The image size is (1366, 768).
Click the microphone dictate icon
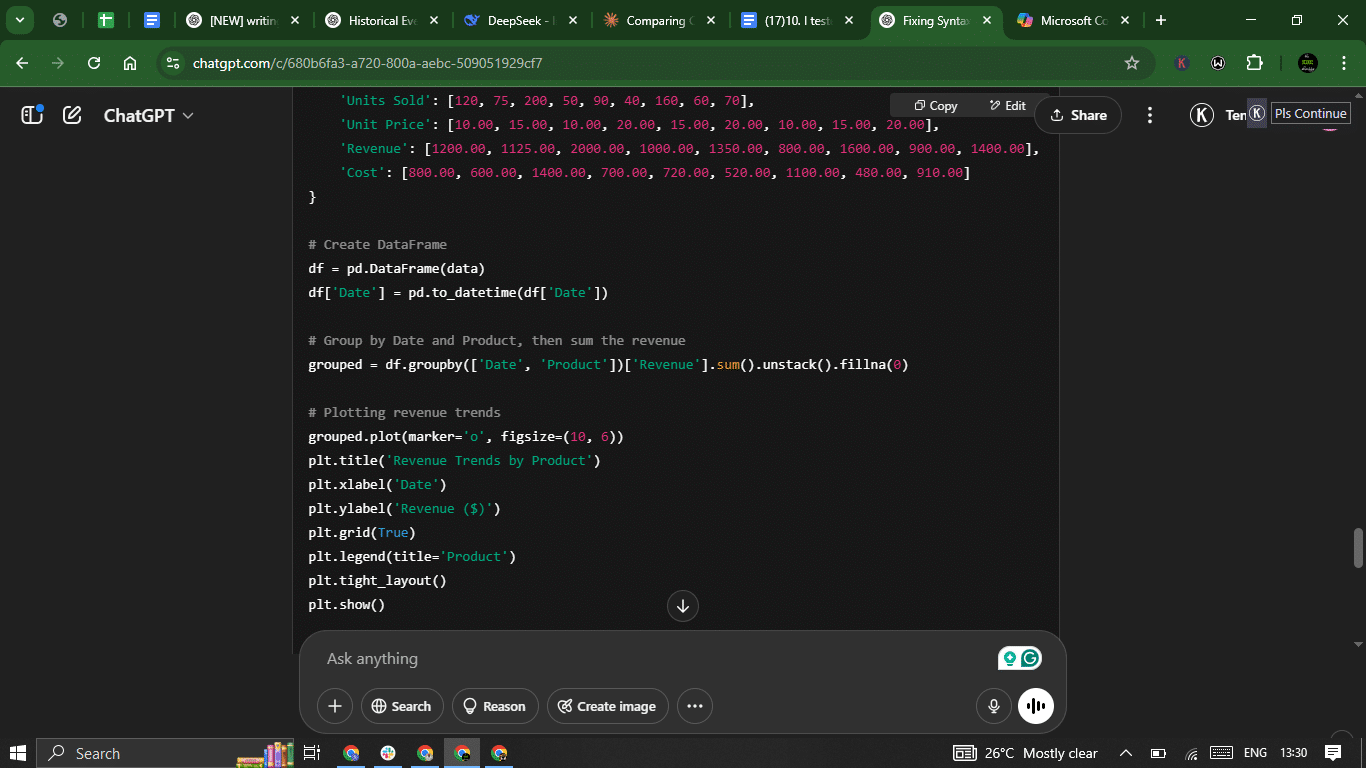994,706
